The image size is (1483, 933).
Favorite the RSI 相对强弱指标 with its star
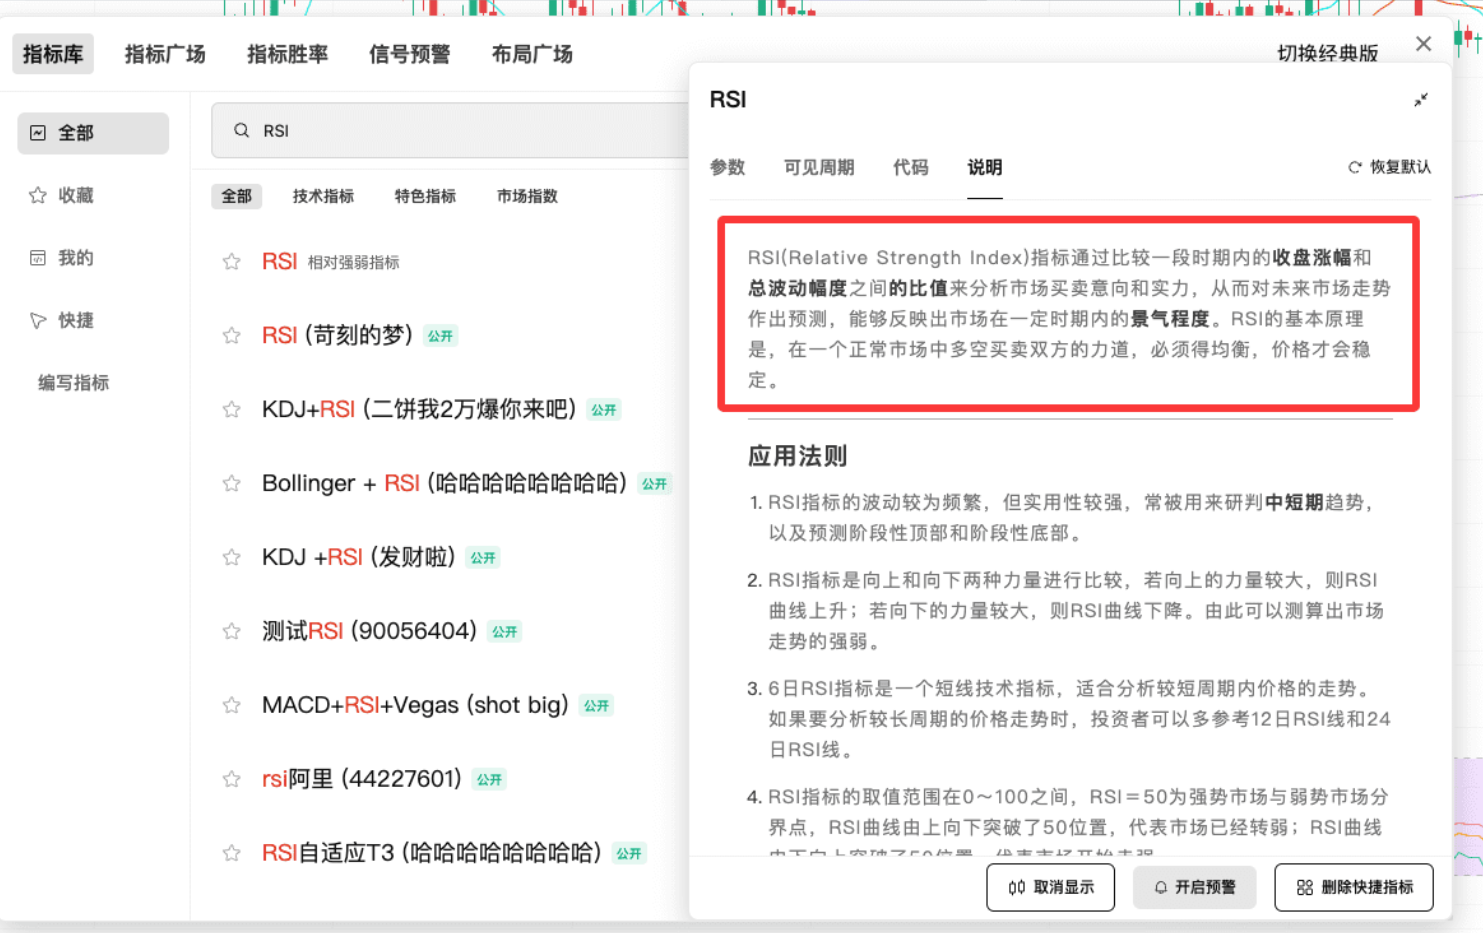coord(231,261)
